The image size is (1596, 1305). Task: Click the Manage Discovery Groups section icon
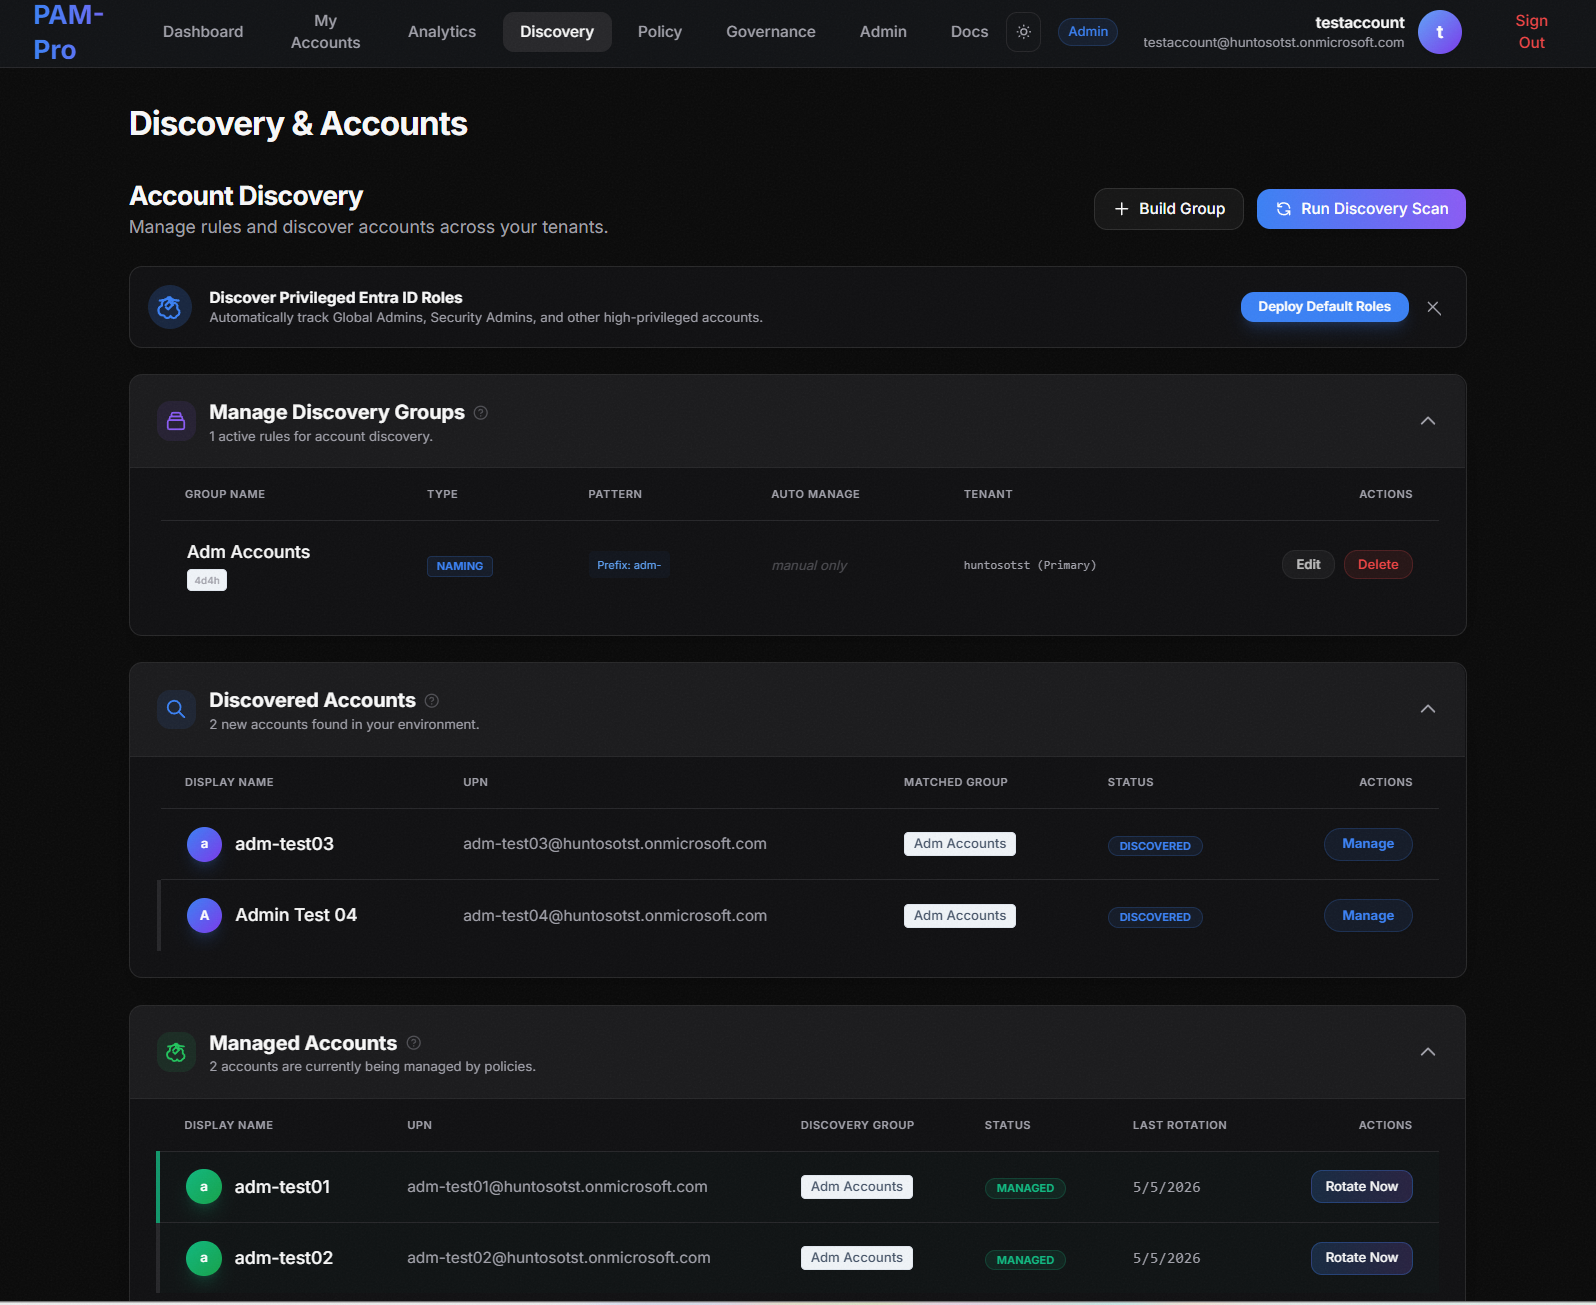point(176,421)
